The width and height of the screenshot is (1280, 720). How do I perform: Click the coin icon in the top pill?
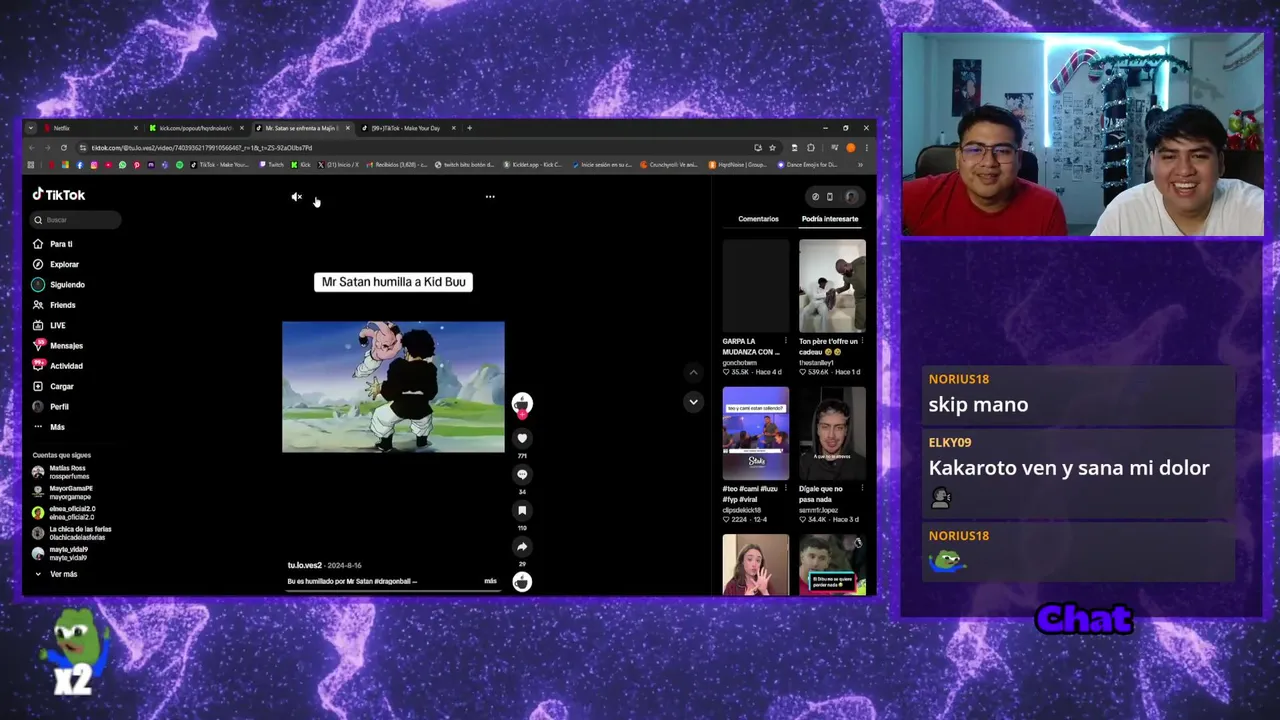click(x=815, y=197)
